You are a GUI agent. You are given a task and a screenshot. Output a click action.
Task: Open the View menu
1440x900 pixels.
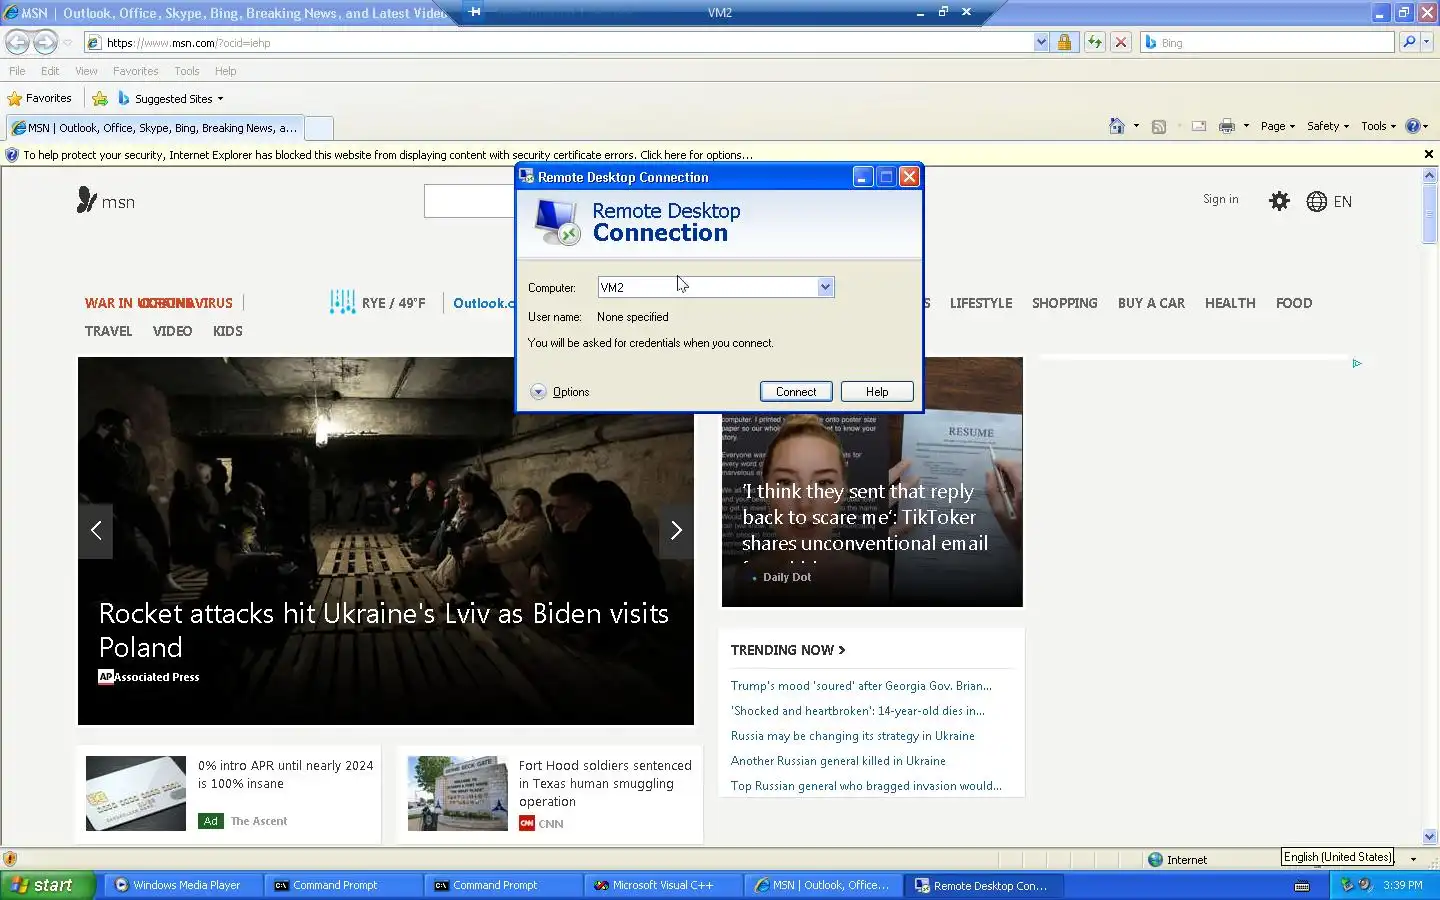(x=86, y=71)
